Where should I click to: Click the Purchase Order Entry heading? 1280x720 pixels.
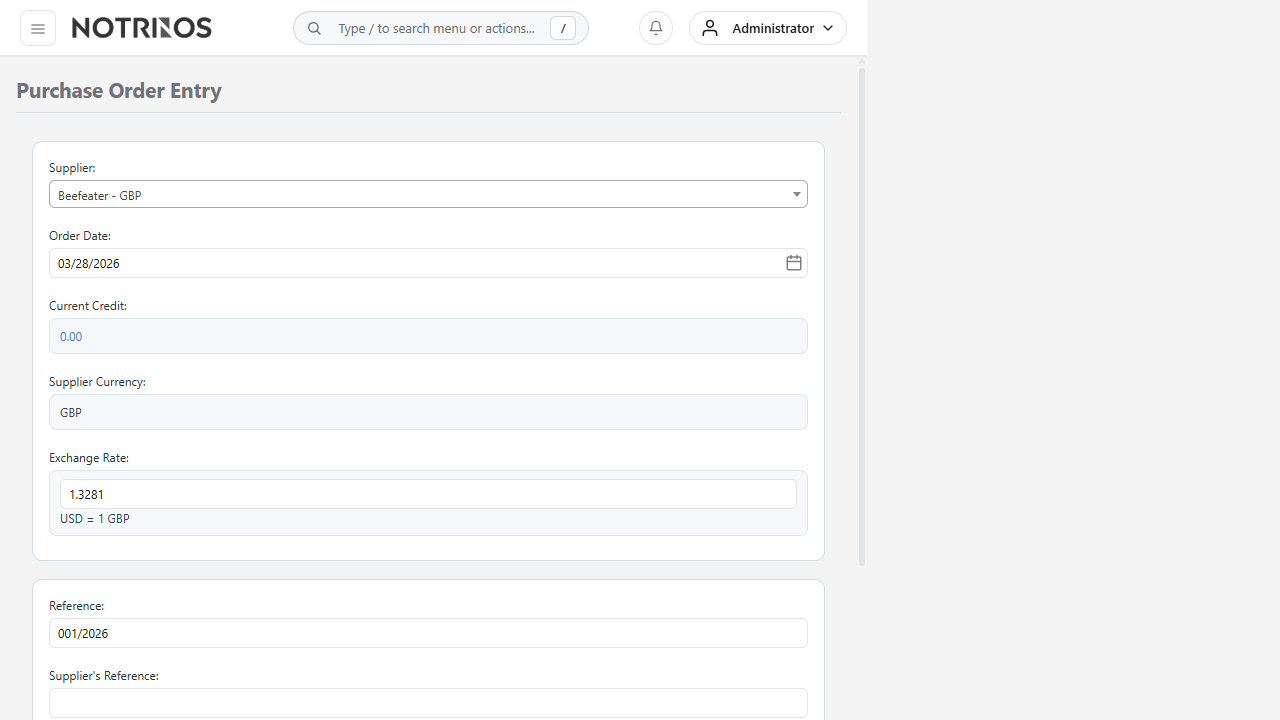pos(119,90)
